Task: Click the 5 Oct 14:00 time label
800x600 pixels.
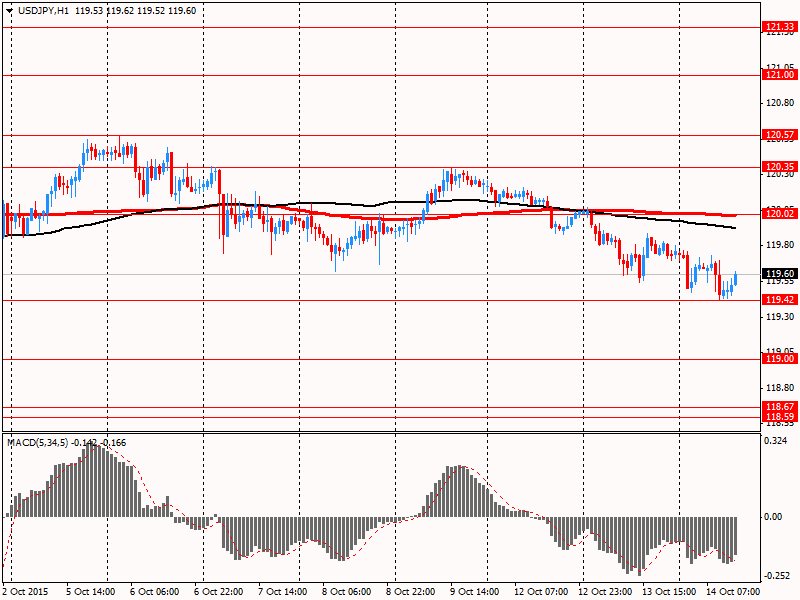Action: (92, 592)
